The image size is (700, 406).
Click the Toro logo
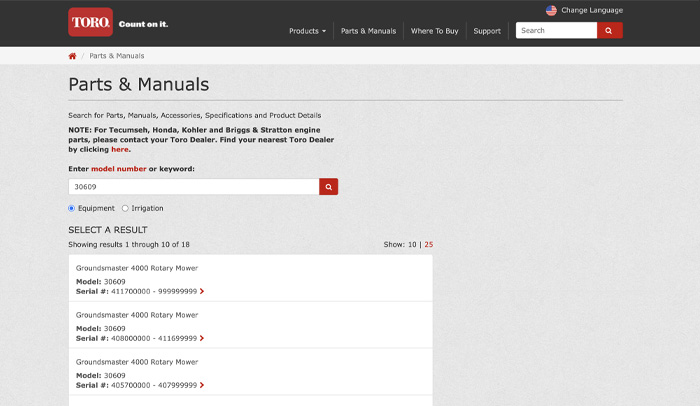pos(90,22)
